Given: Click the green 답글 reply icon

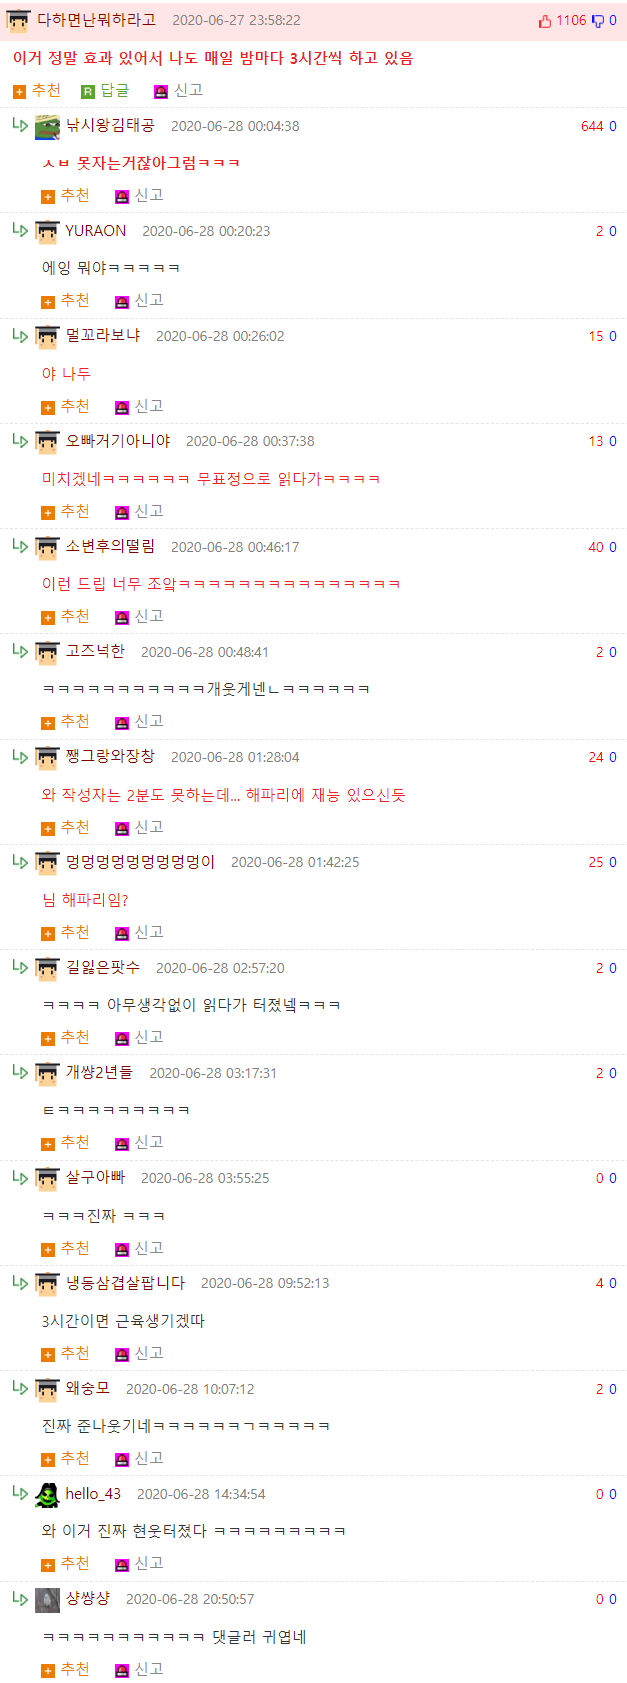Looking at the screenshot, I should pyautogui.click(x=88, y=92).
